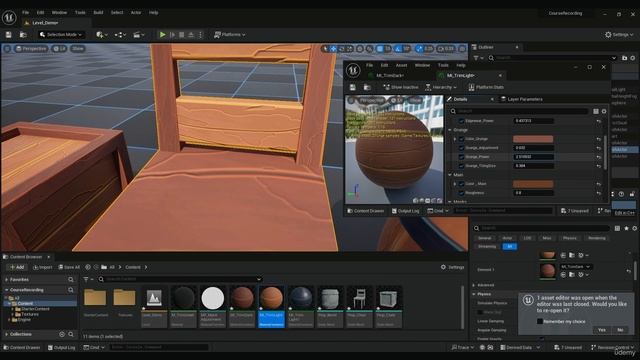Open the Perspective dropdown in main viewport
640x360 pixels.
point(31,49)
